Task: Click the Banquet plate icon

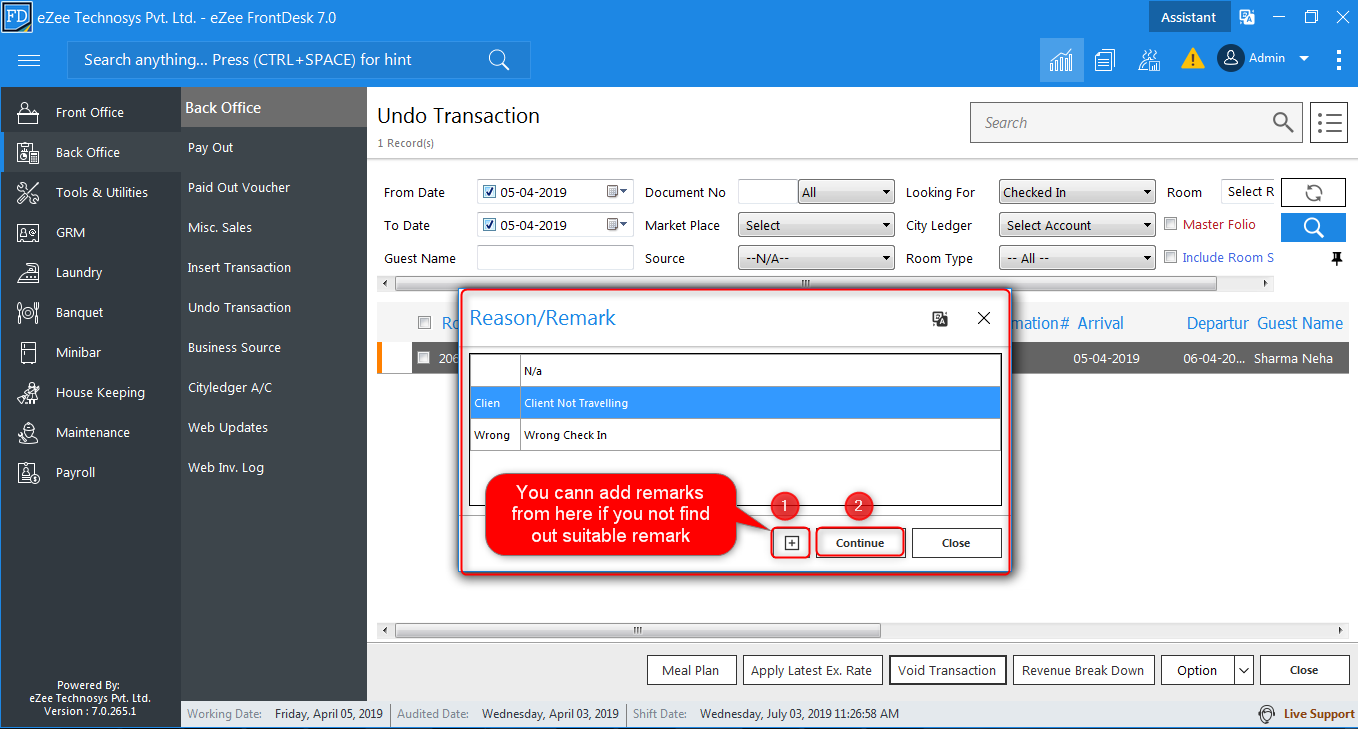Action: tap(28, 312)
